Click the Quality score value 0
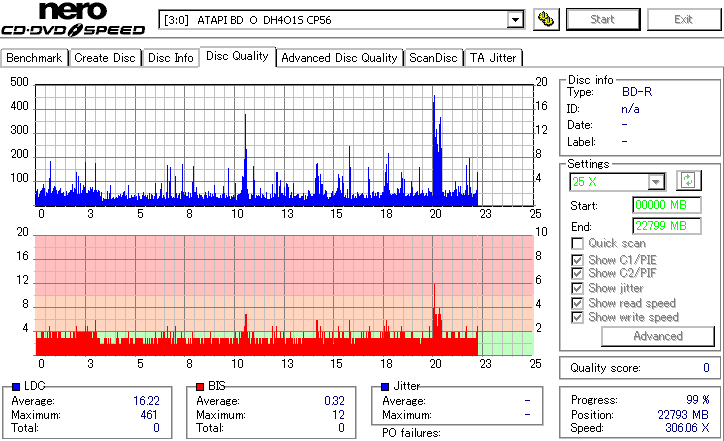 [x=706, y=368]
